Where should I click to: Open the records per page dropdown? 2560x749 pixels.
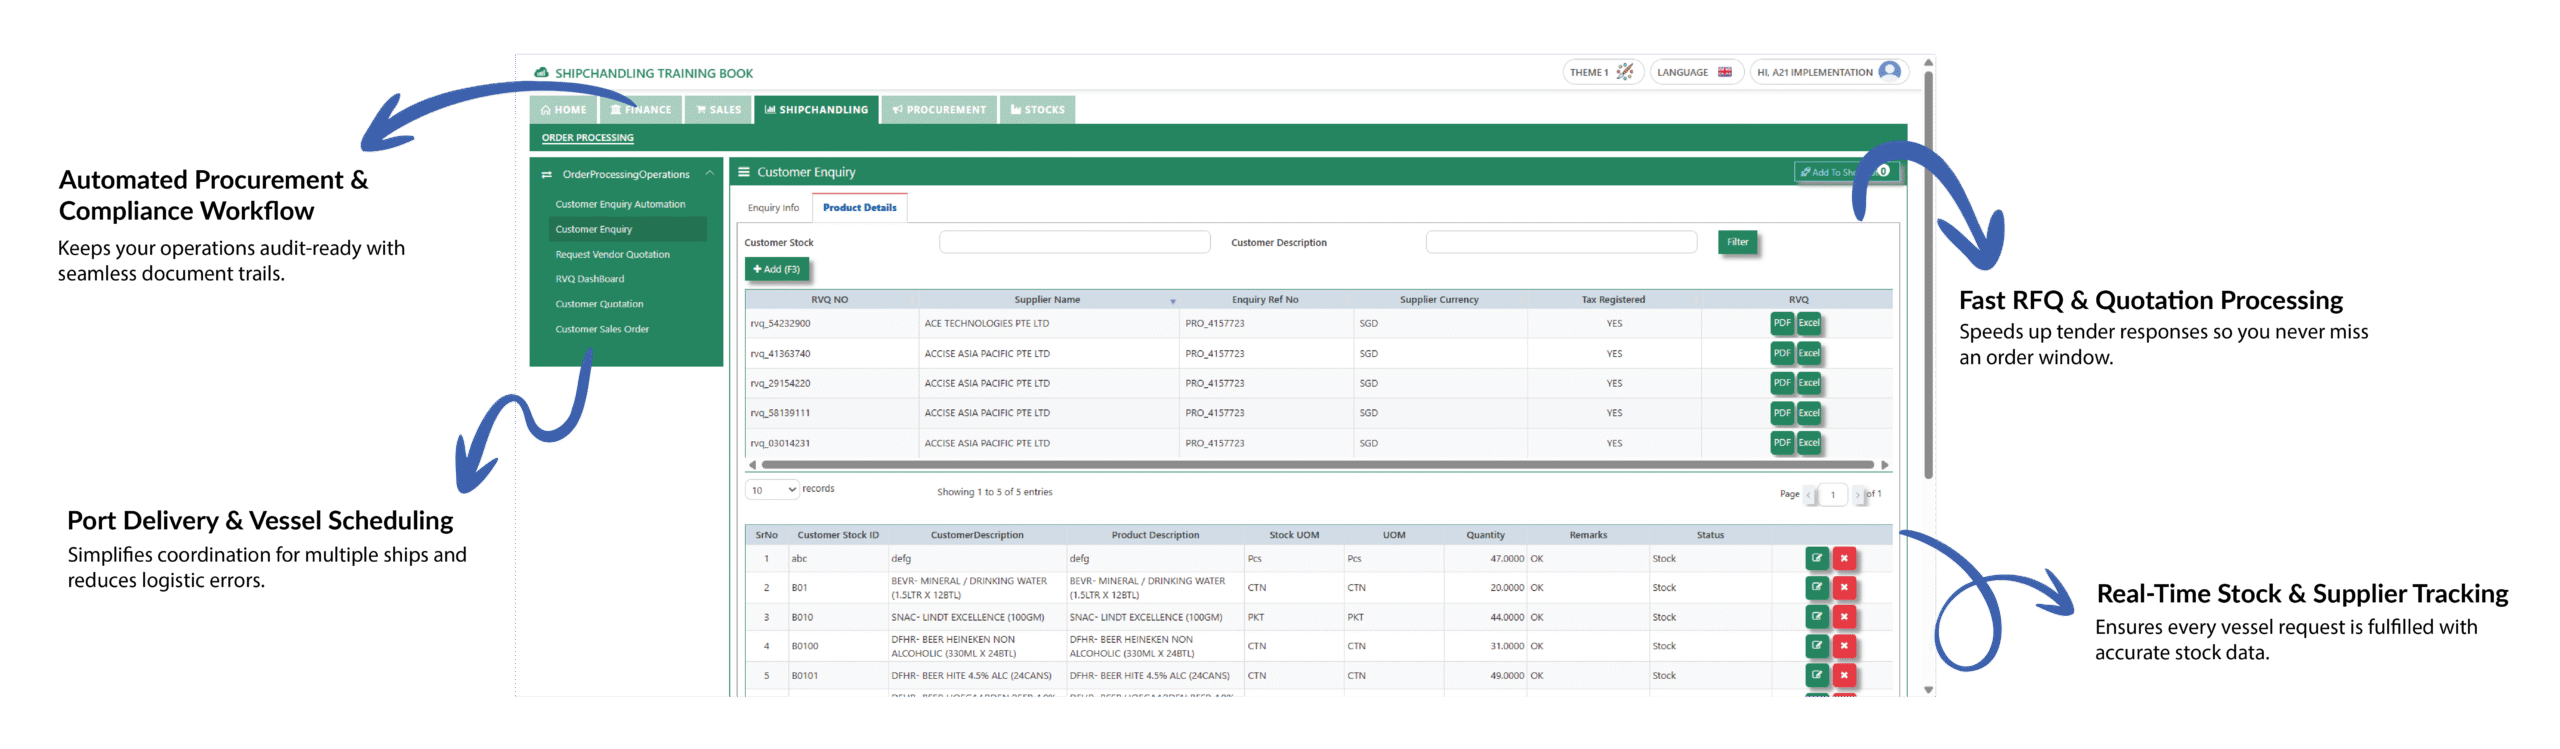pos(772,490)
